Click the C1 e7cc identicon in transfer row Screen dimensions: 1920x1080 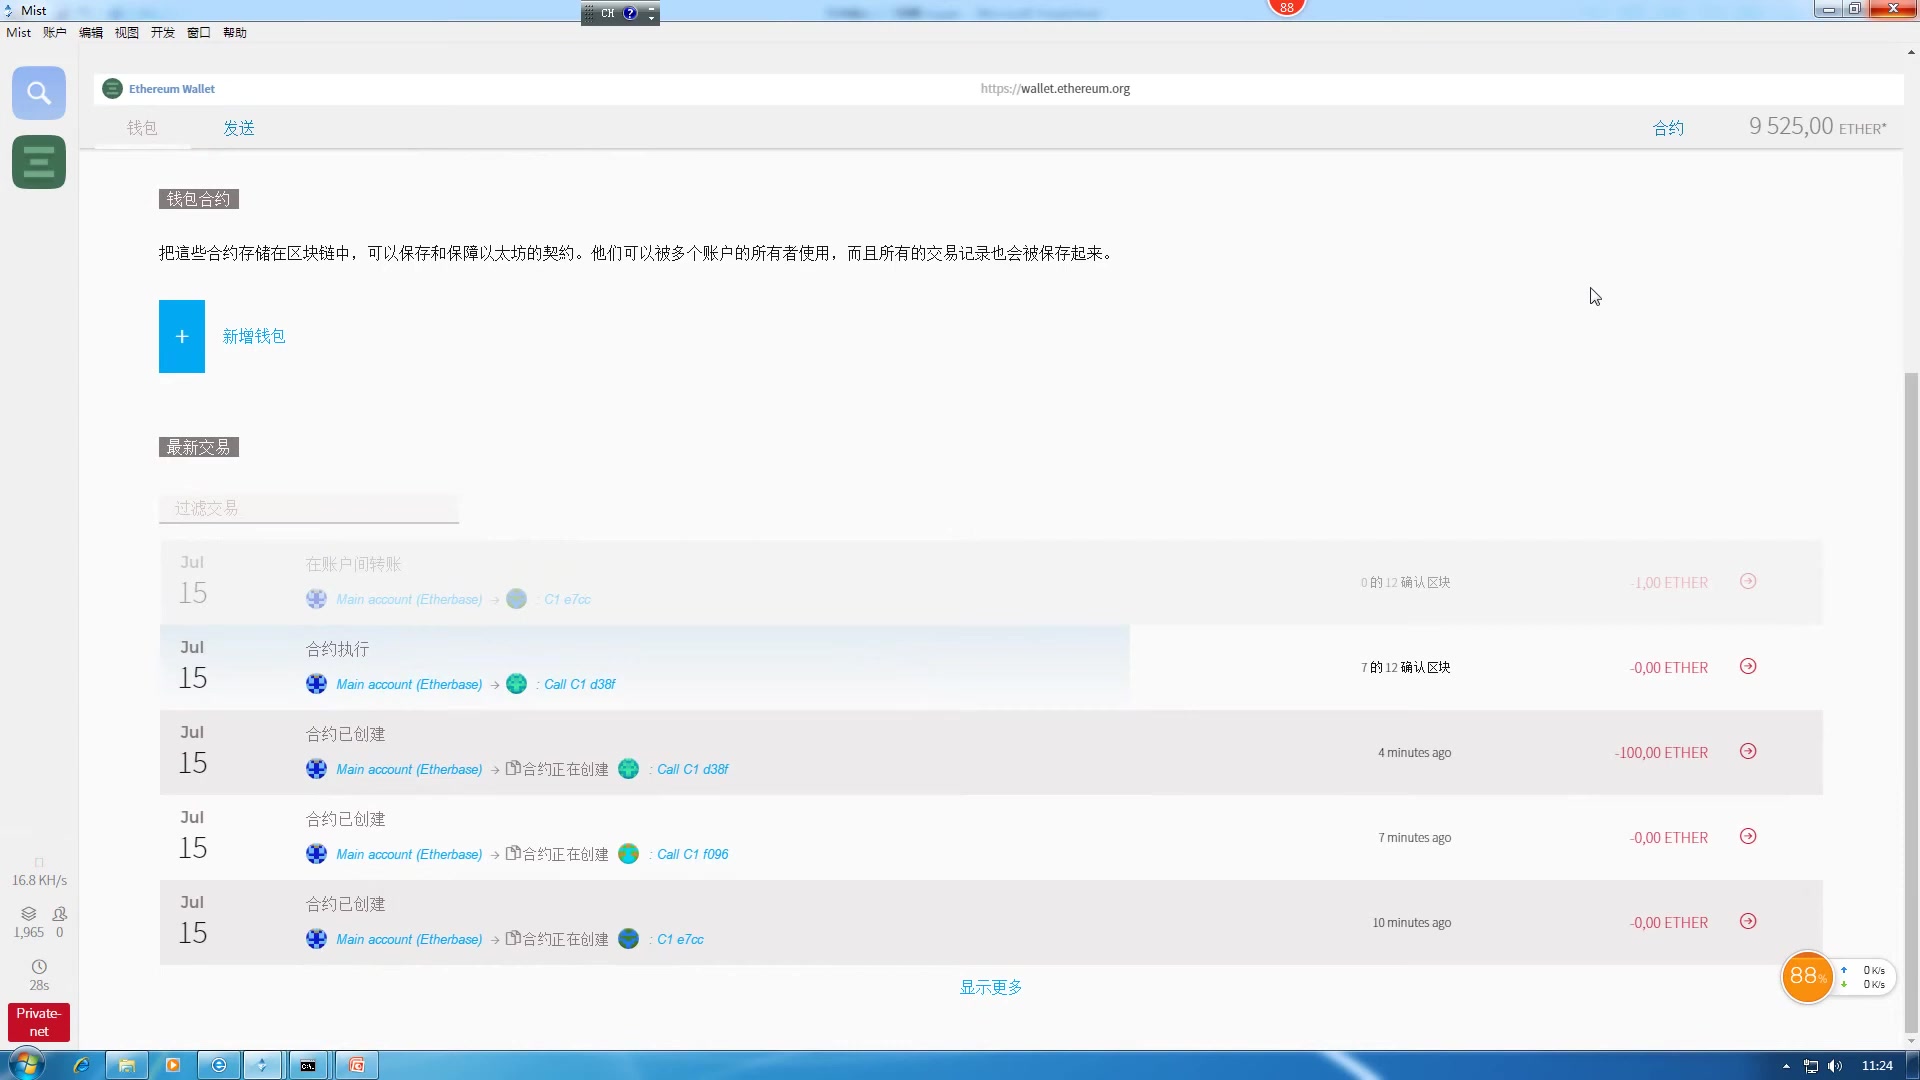click(516, 599)
